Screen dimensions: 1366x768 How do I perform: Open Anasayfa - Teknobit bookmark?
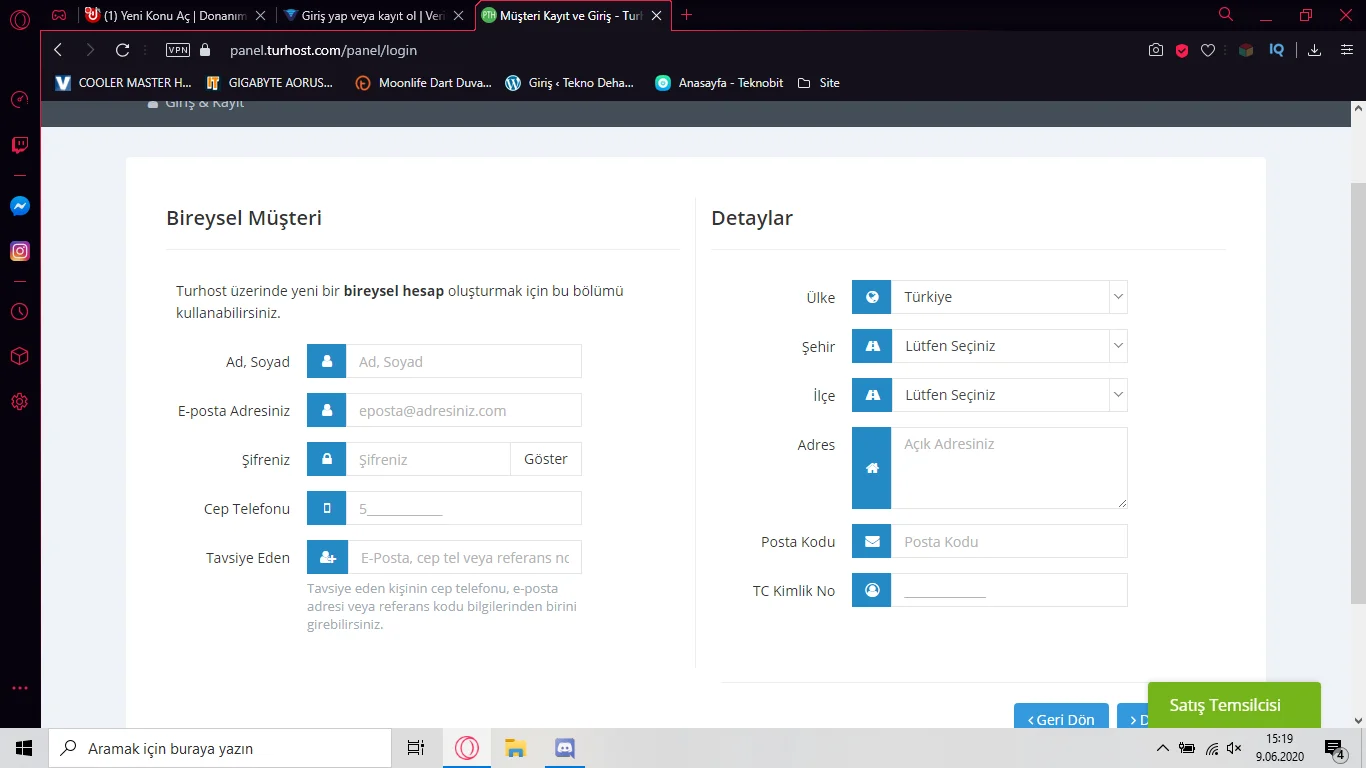(719, 83)
